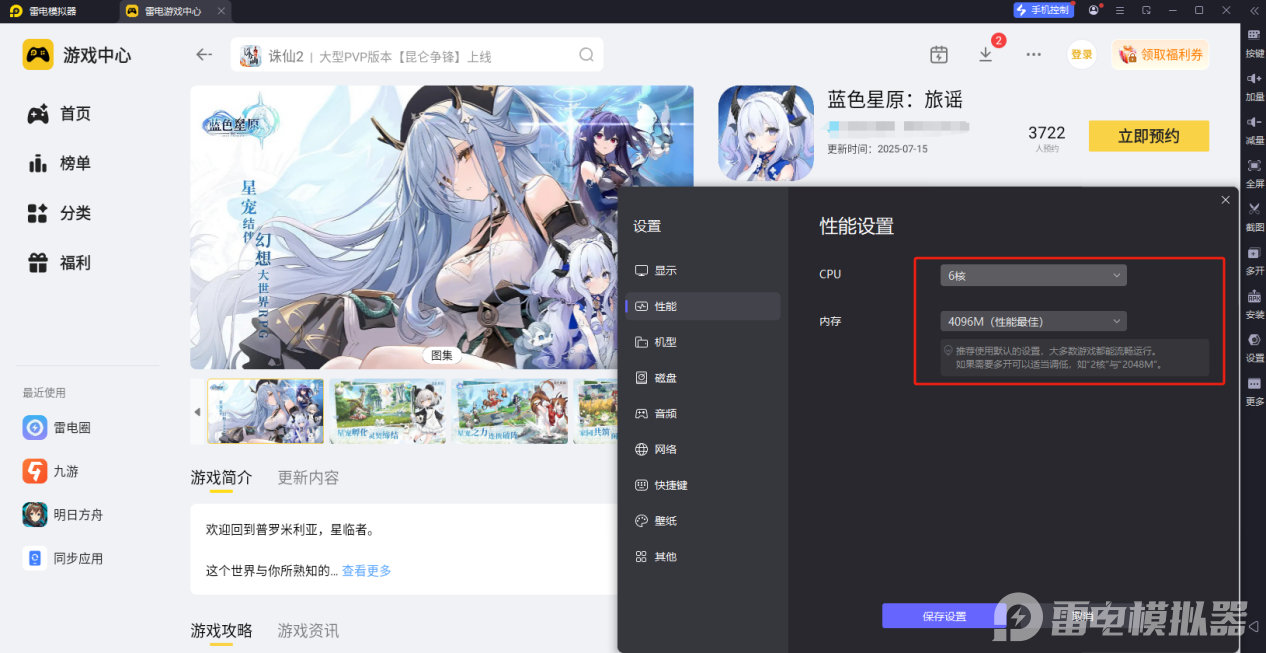Take a screenshot with 截图 scissors

click(x=1254, y=215)
